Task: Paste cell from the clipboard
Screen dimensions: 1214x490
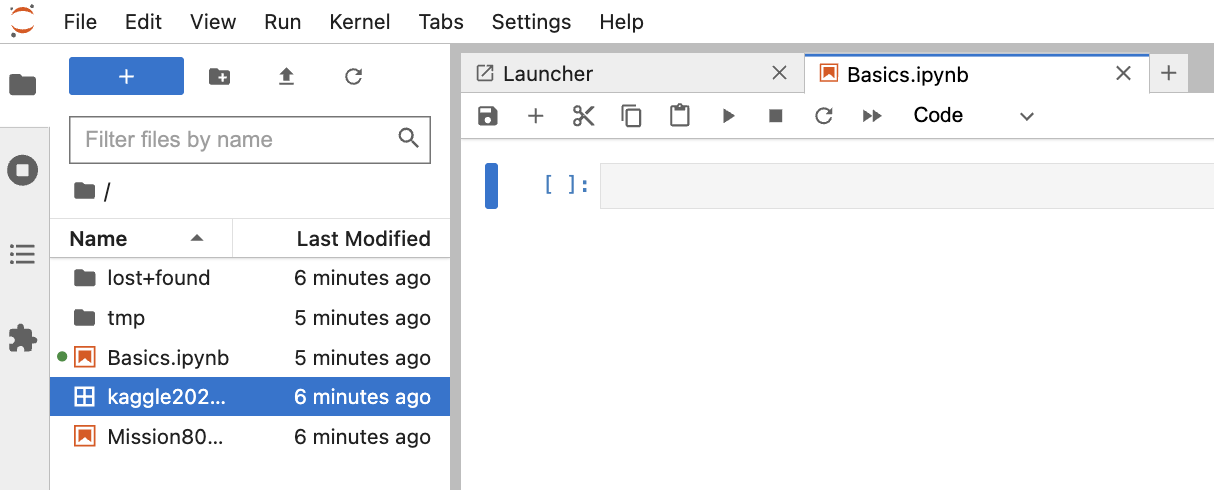Action: 680,116
